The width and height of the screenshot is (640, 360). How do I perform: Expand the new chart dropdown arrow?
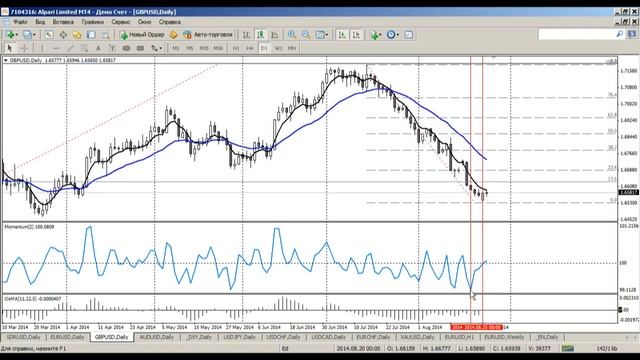coord(16,35)
